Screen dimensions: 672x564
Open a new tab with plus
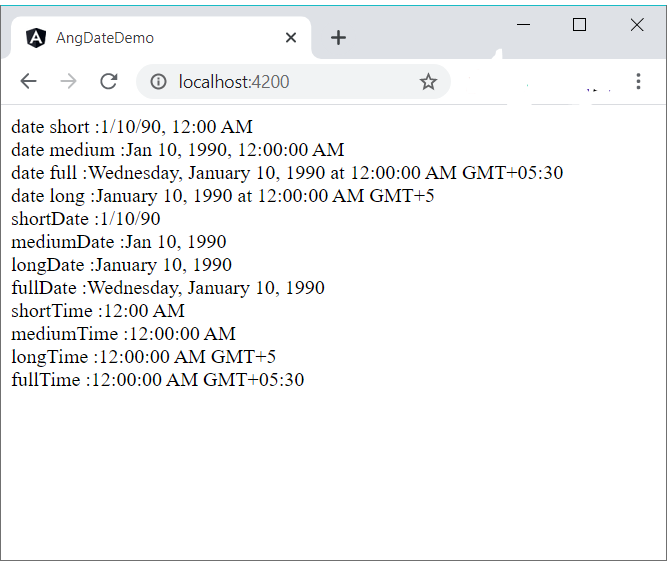coord(338,38)
